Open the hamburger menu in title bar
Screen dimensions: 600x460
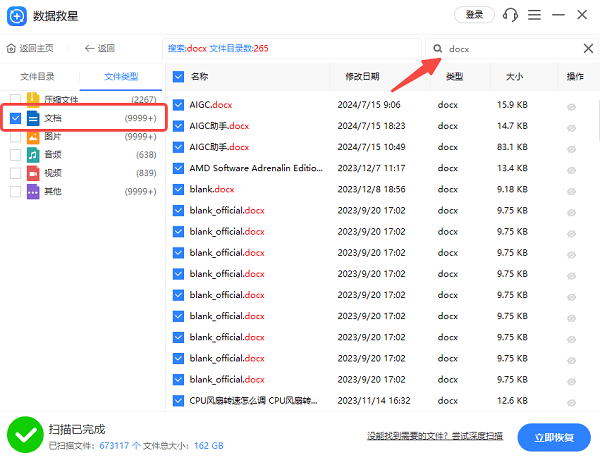click(535, 15)
